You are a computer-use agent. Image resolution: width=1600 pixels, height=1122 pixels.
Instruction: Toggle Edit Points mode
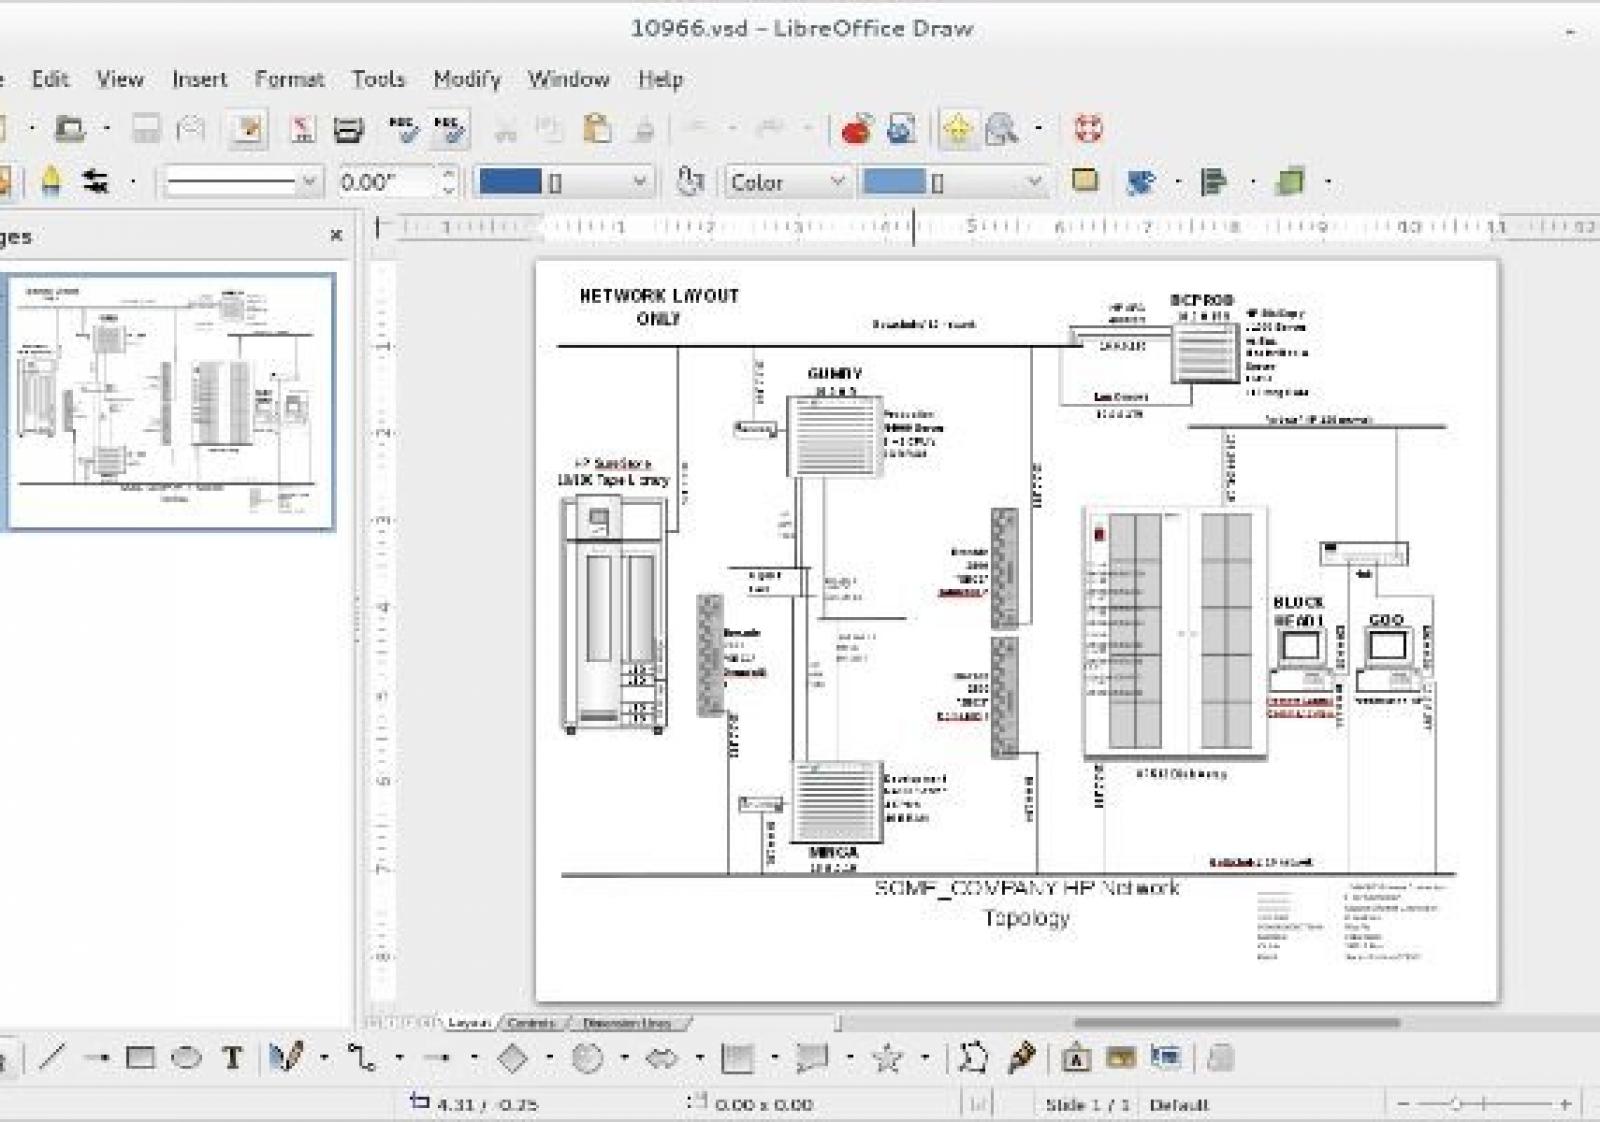(x=973, y=1058)
